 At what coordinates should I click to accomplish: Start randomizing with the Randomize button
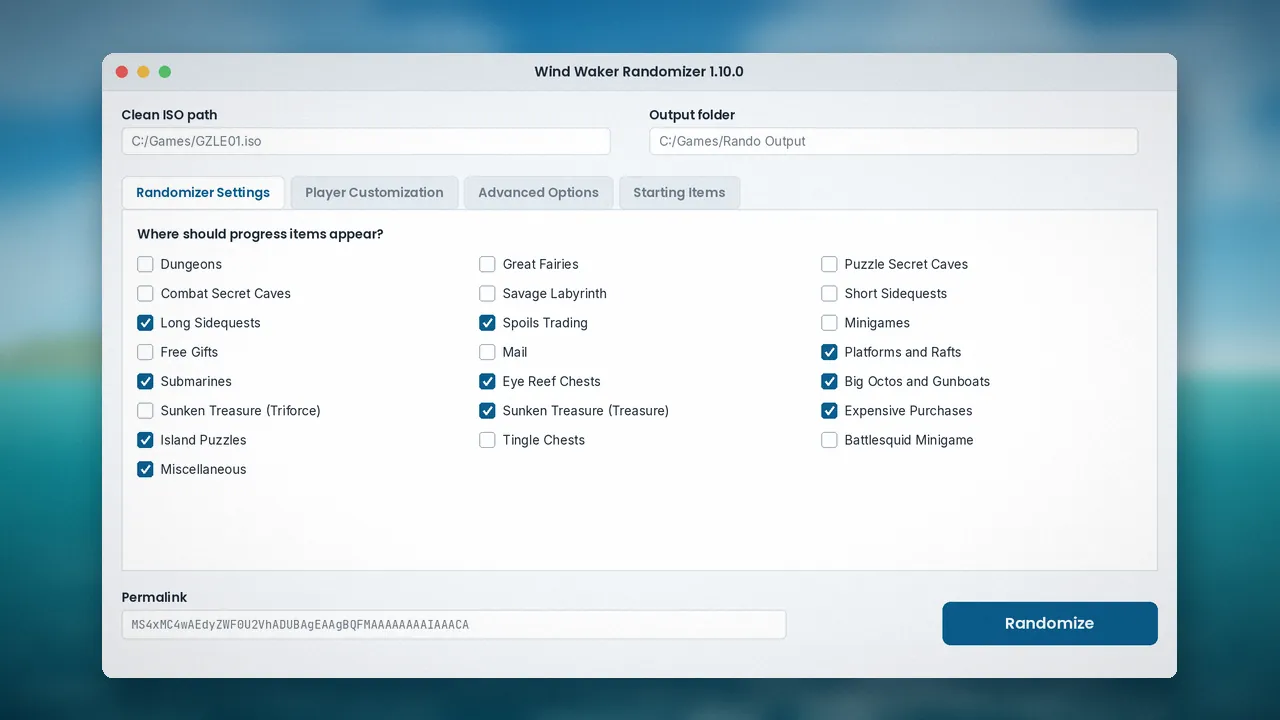[1050, 623]
